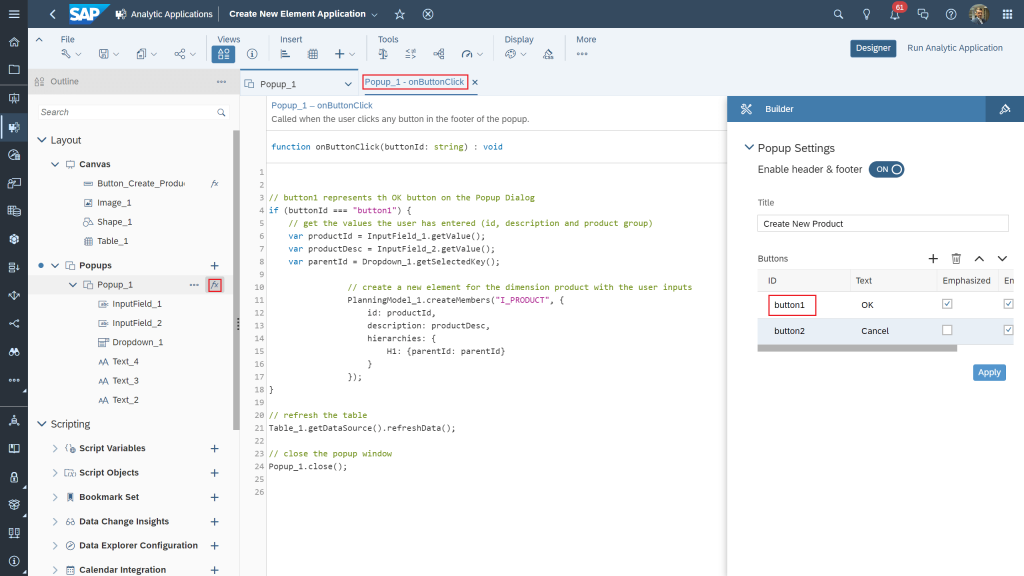Open the application name dropdown

(x=374, y=14)
